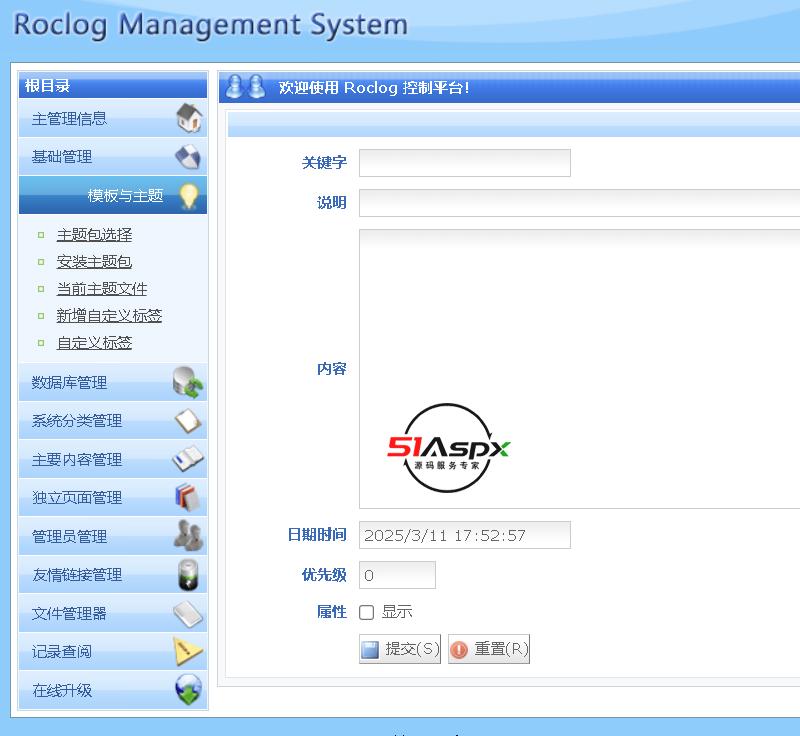Click the warning triangle icon beside 记录查阅
800x736 pixels.
point(187,651)
